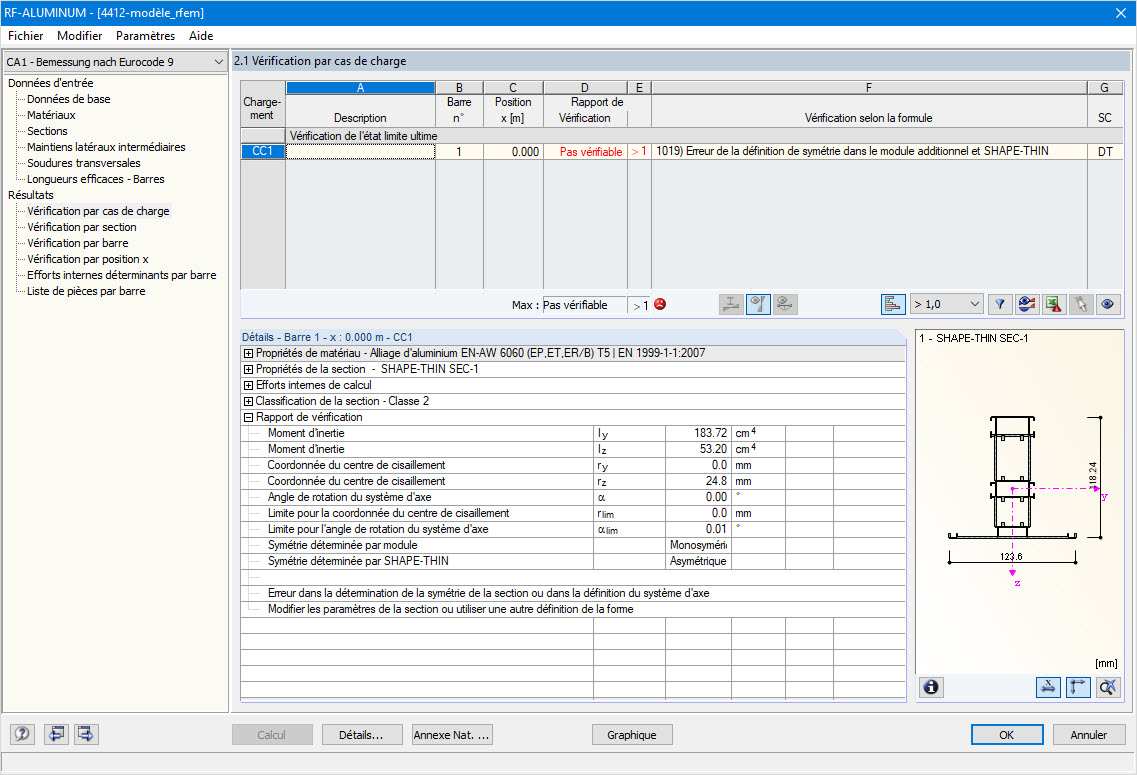Screen dimensions: 1137x775
Task: Select Vérification par cas de charge item
Action: click(99, 211)
